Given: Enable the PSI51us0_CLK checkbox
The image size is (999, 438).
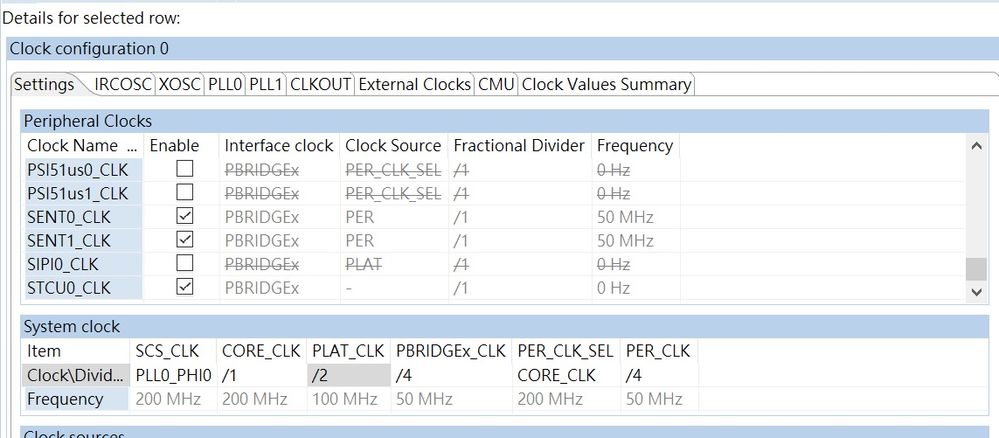Looking at the screenshot, I should 184,169.
